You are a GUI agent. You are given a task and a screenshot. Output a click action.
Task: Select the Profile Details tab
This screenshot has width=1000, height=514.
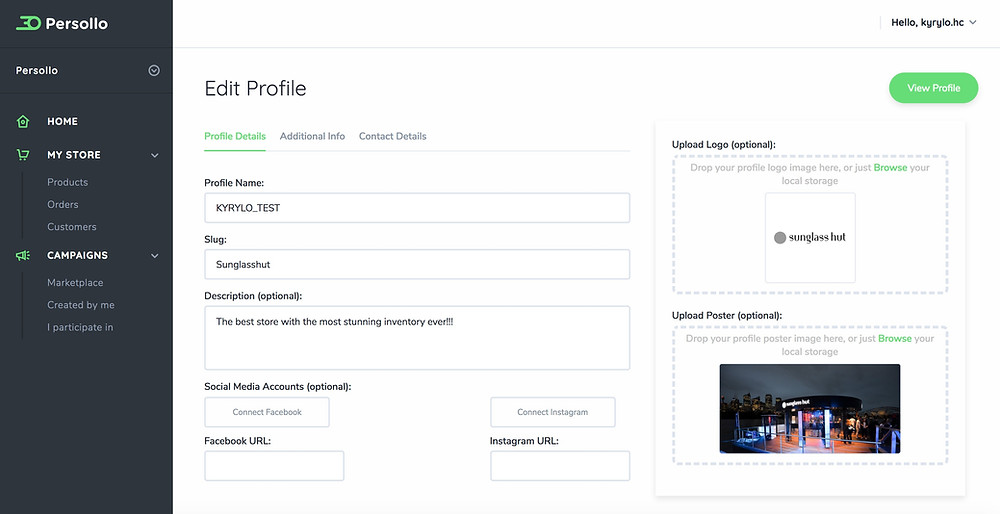235,136
